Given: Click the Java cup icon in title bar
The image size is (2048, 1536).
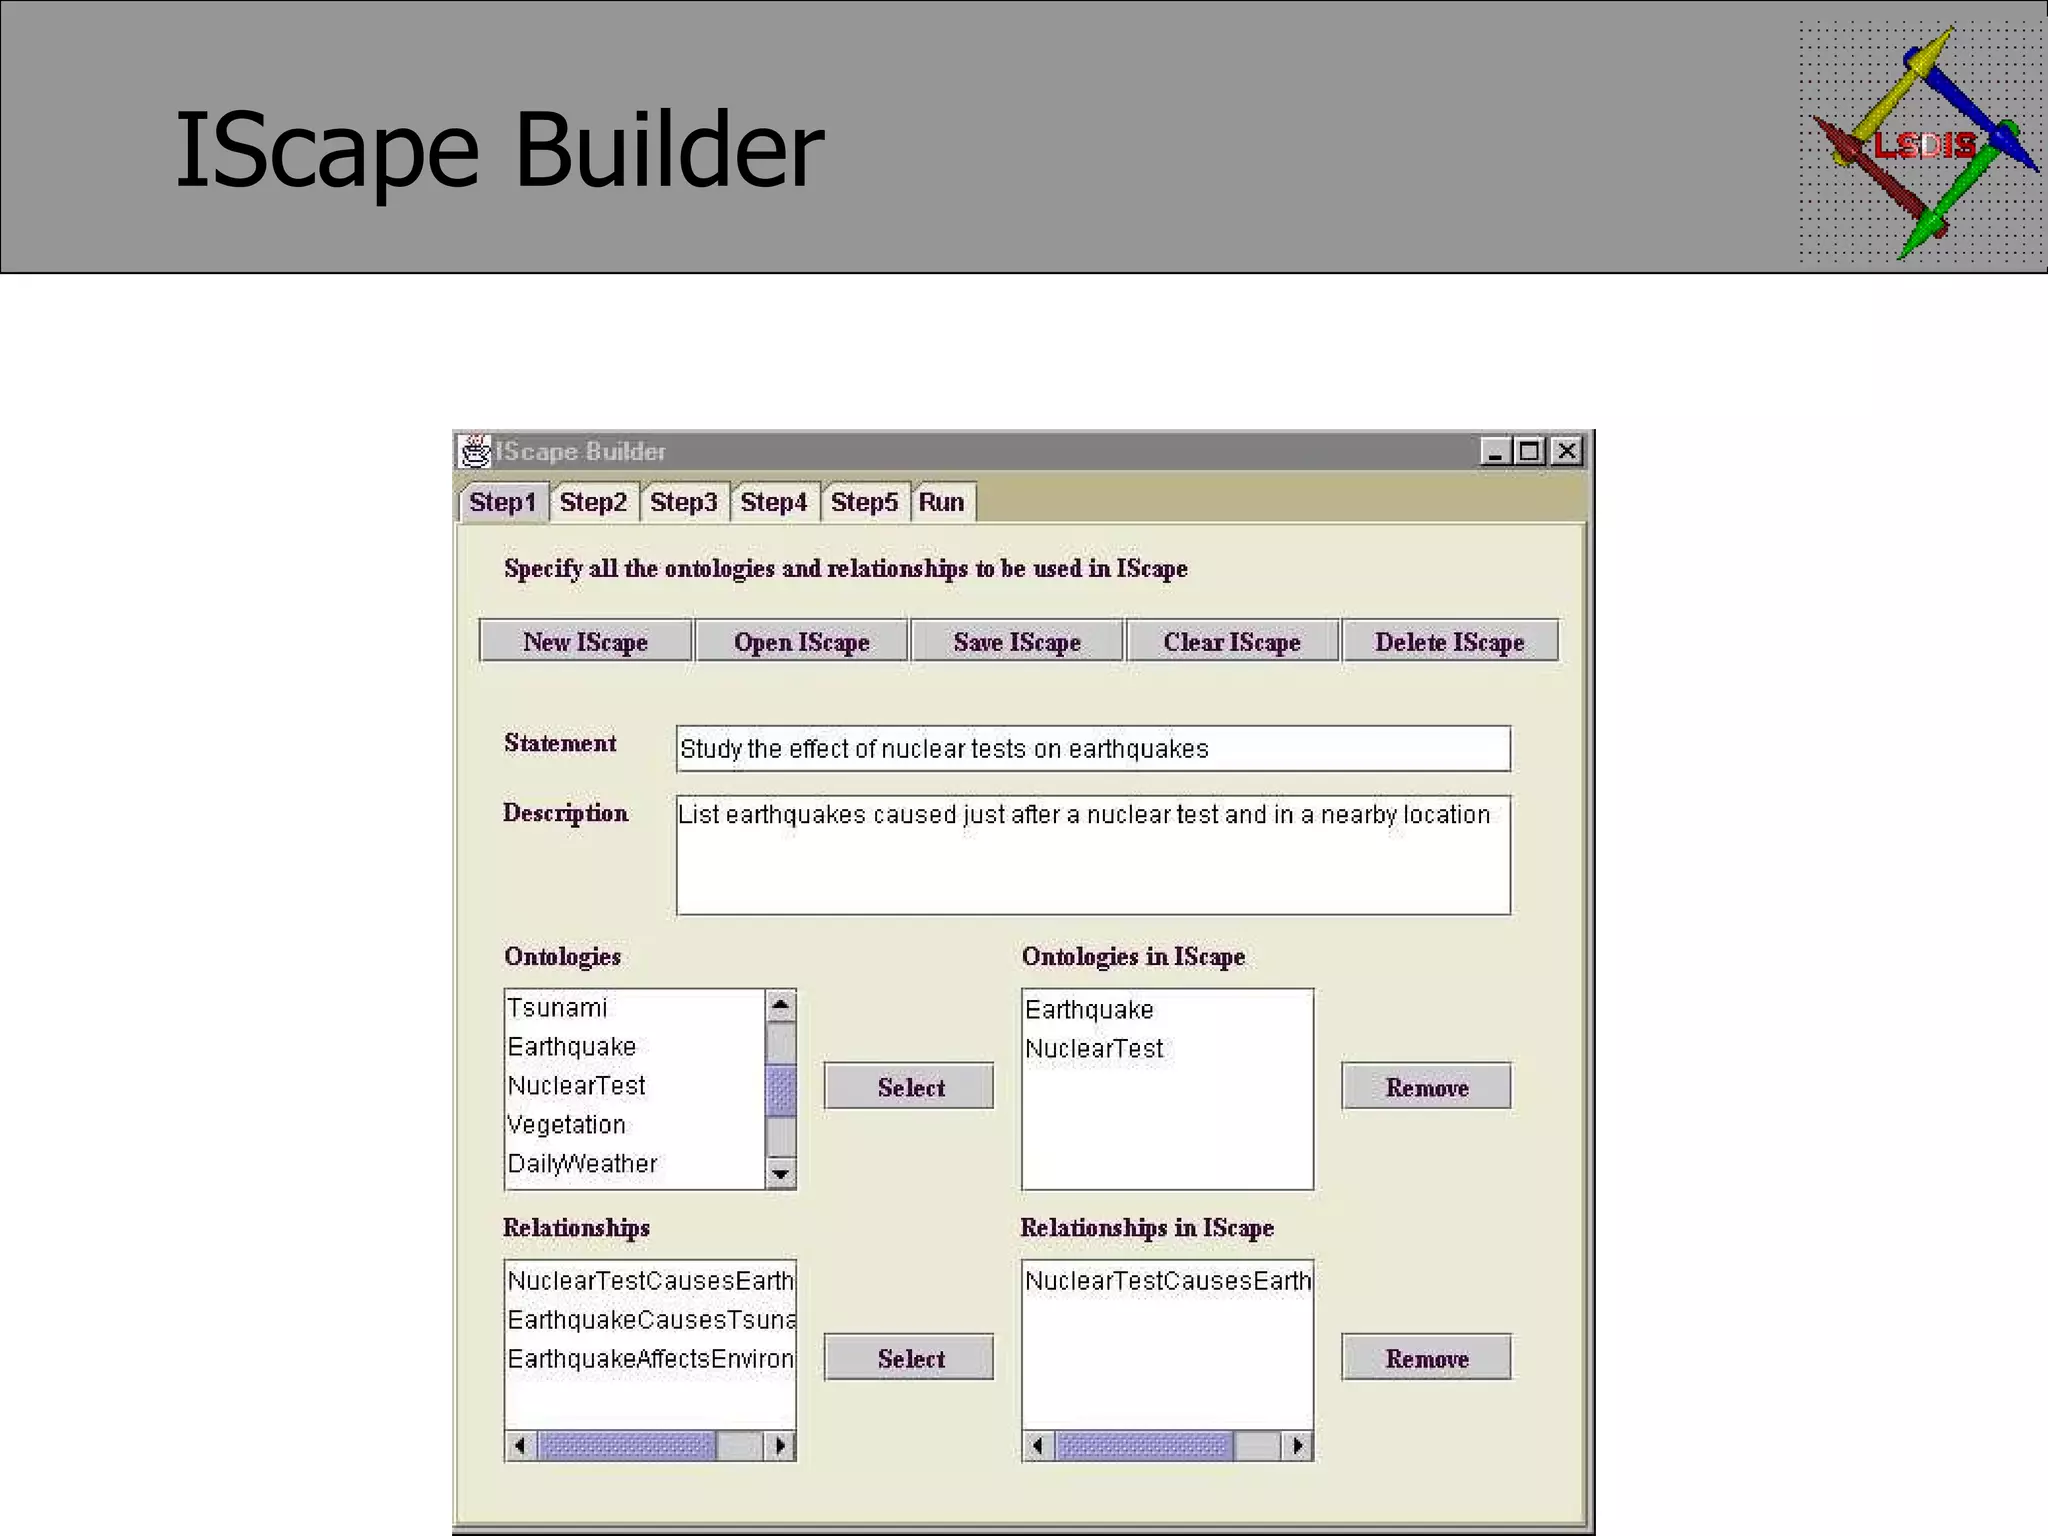Looking at the screenshot, I should pos(477,452).
